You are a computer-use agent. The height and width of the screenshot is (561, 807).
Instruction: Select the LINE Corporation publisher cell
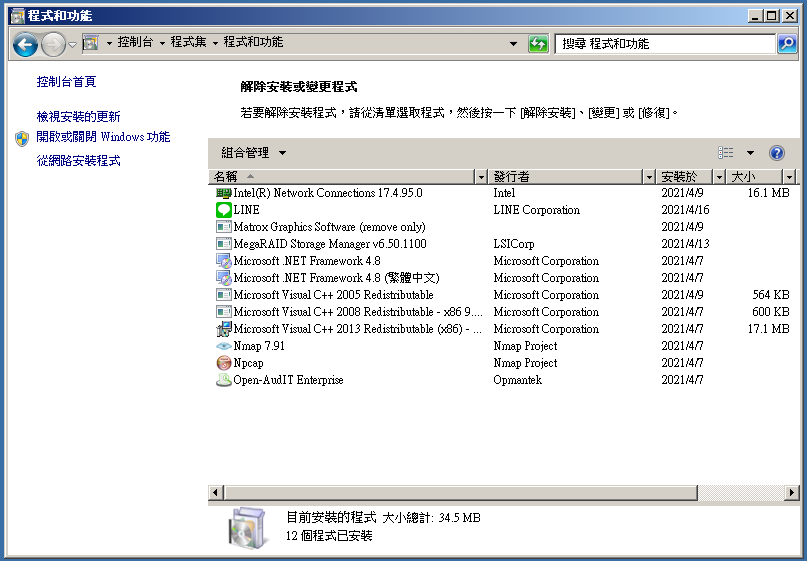[x=537, y=210]
